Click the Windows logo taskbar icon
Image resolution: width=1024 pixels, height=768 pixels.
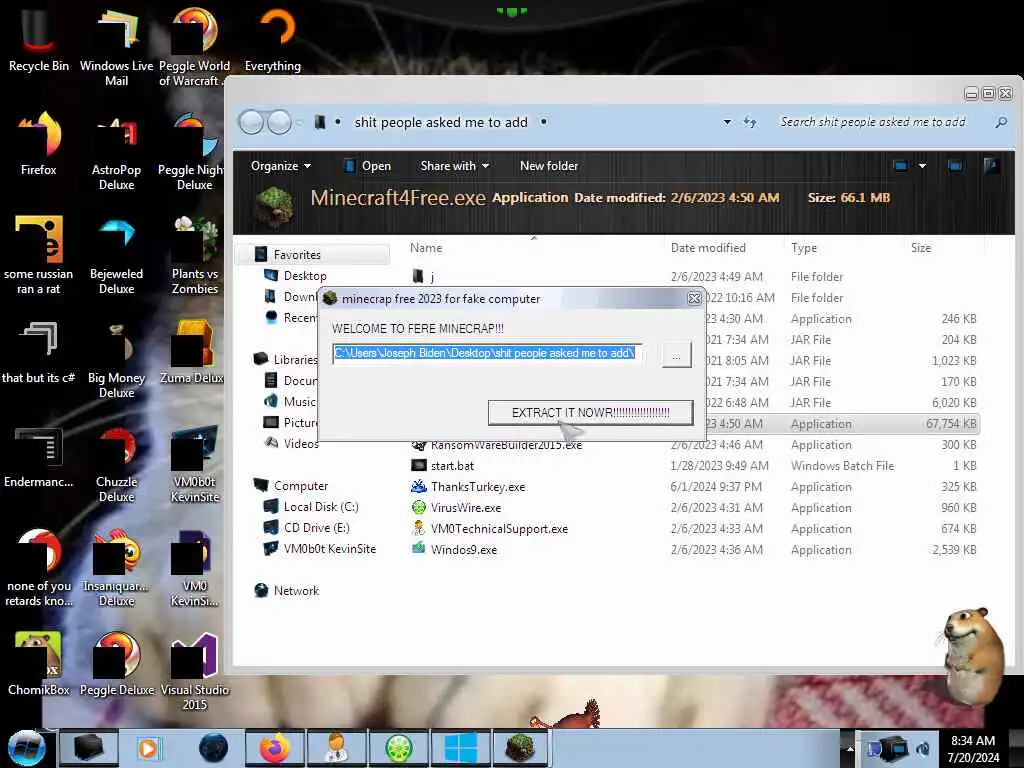point(461,748)
